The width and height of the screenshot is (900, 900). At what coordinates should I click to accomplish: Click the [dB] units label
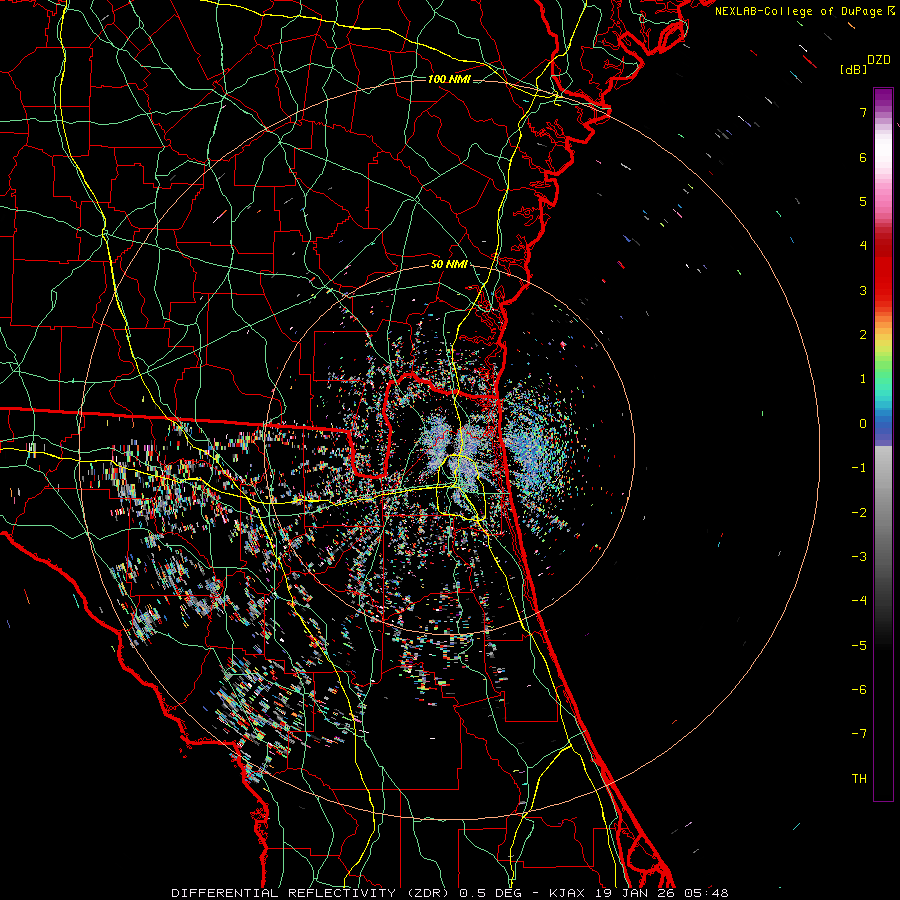point(853,69)
